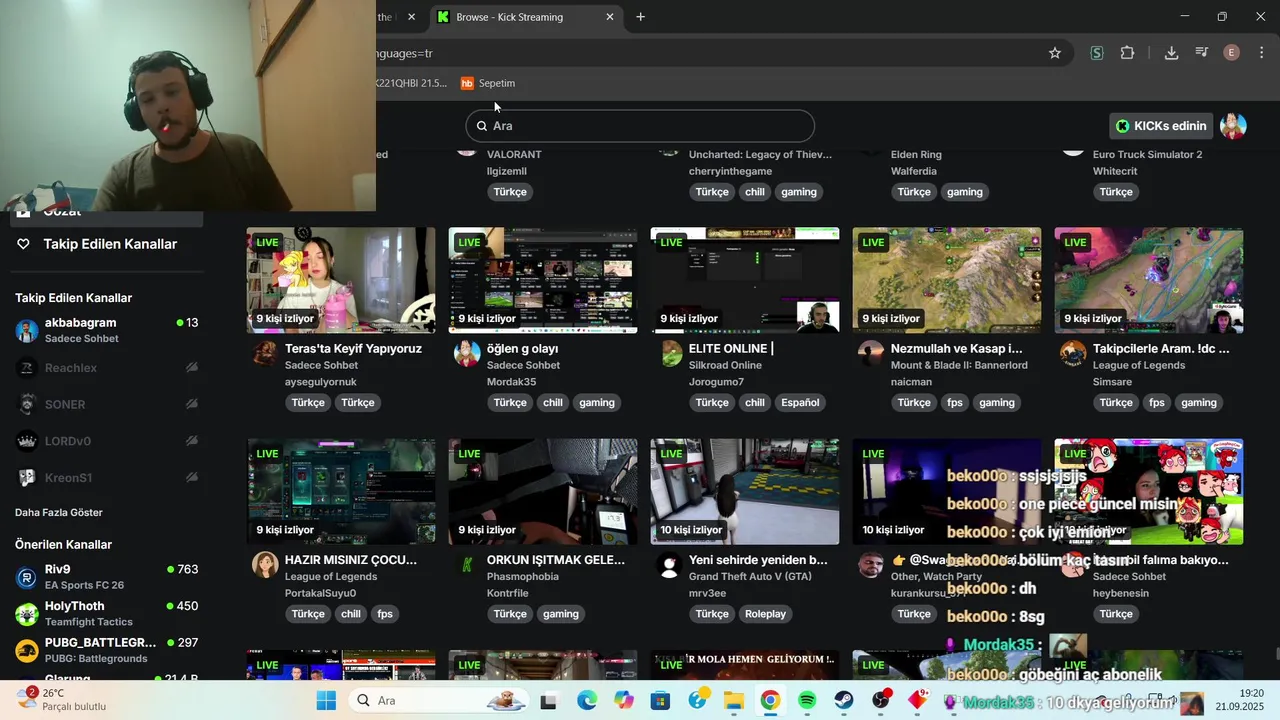1280x720 pixels.
Task: Open File Explorer from the taskbar
Action: click(x=733, y=700)
